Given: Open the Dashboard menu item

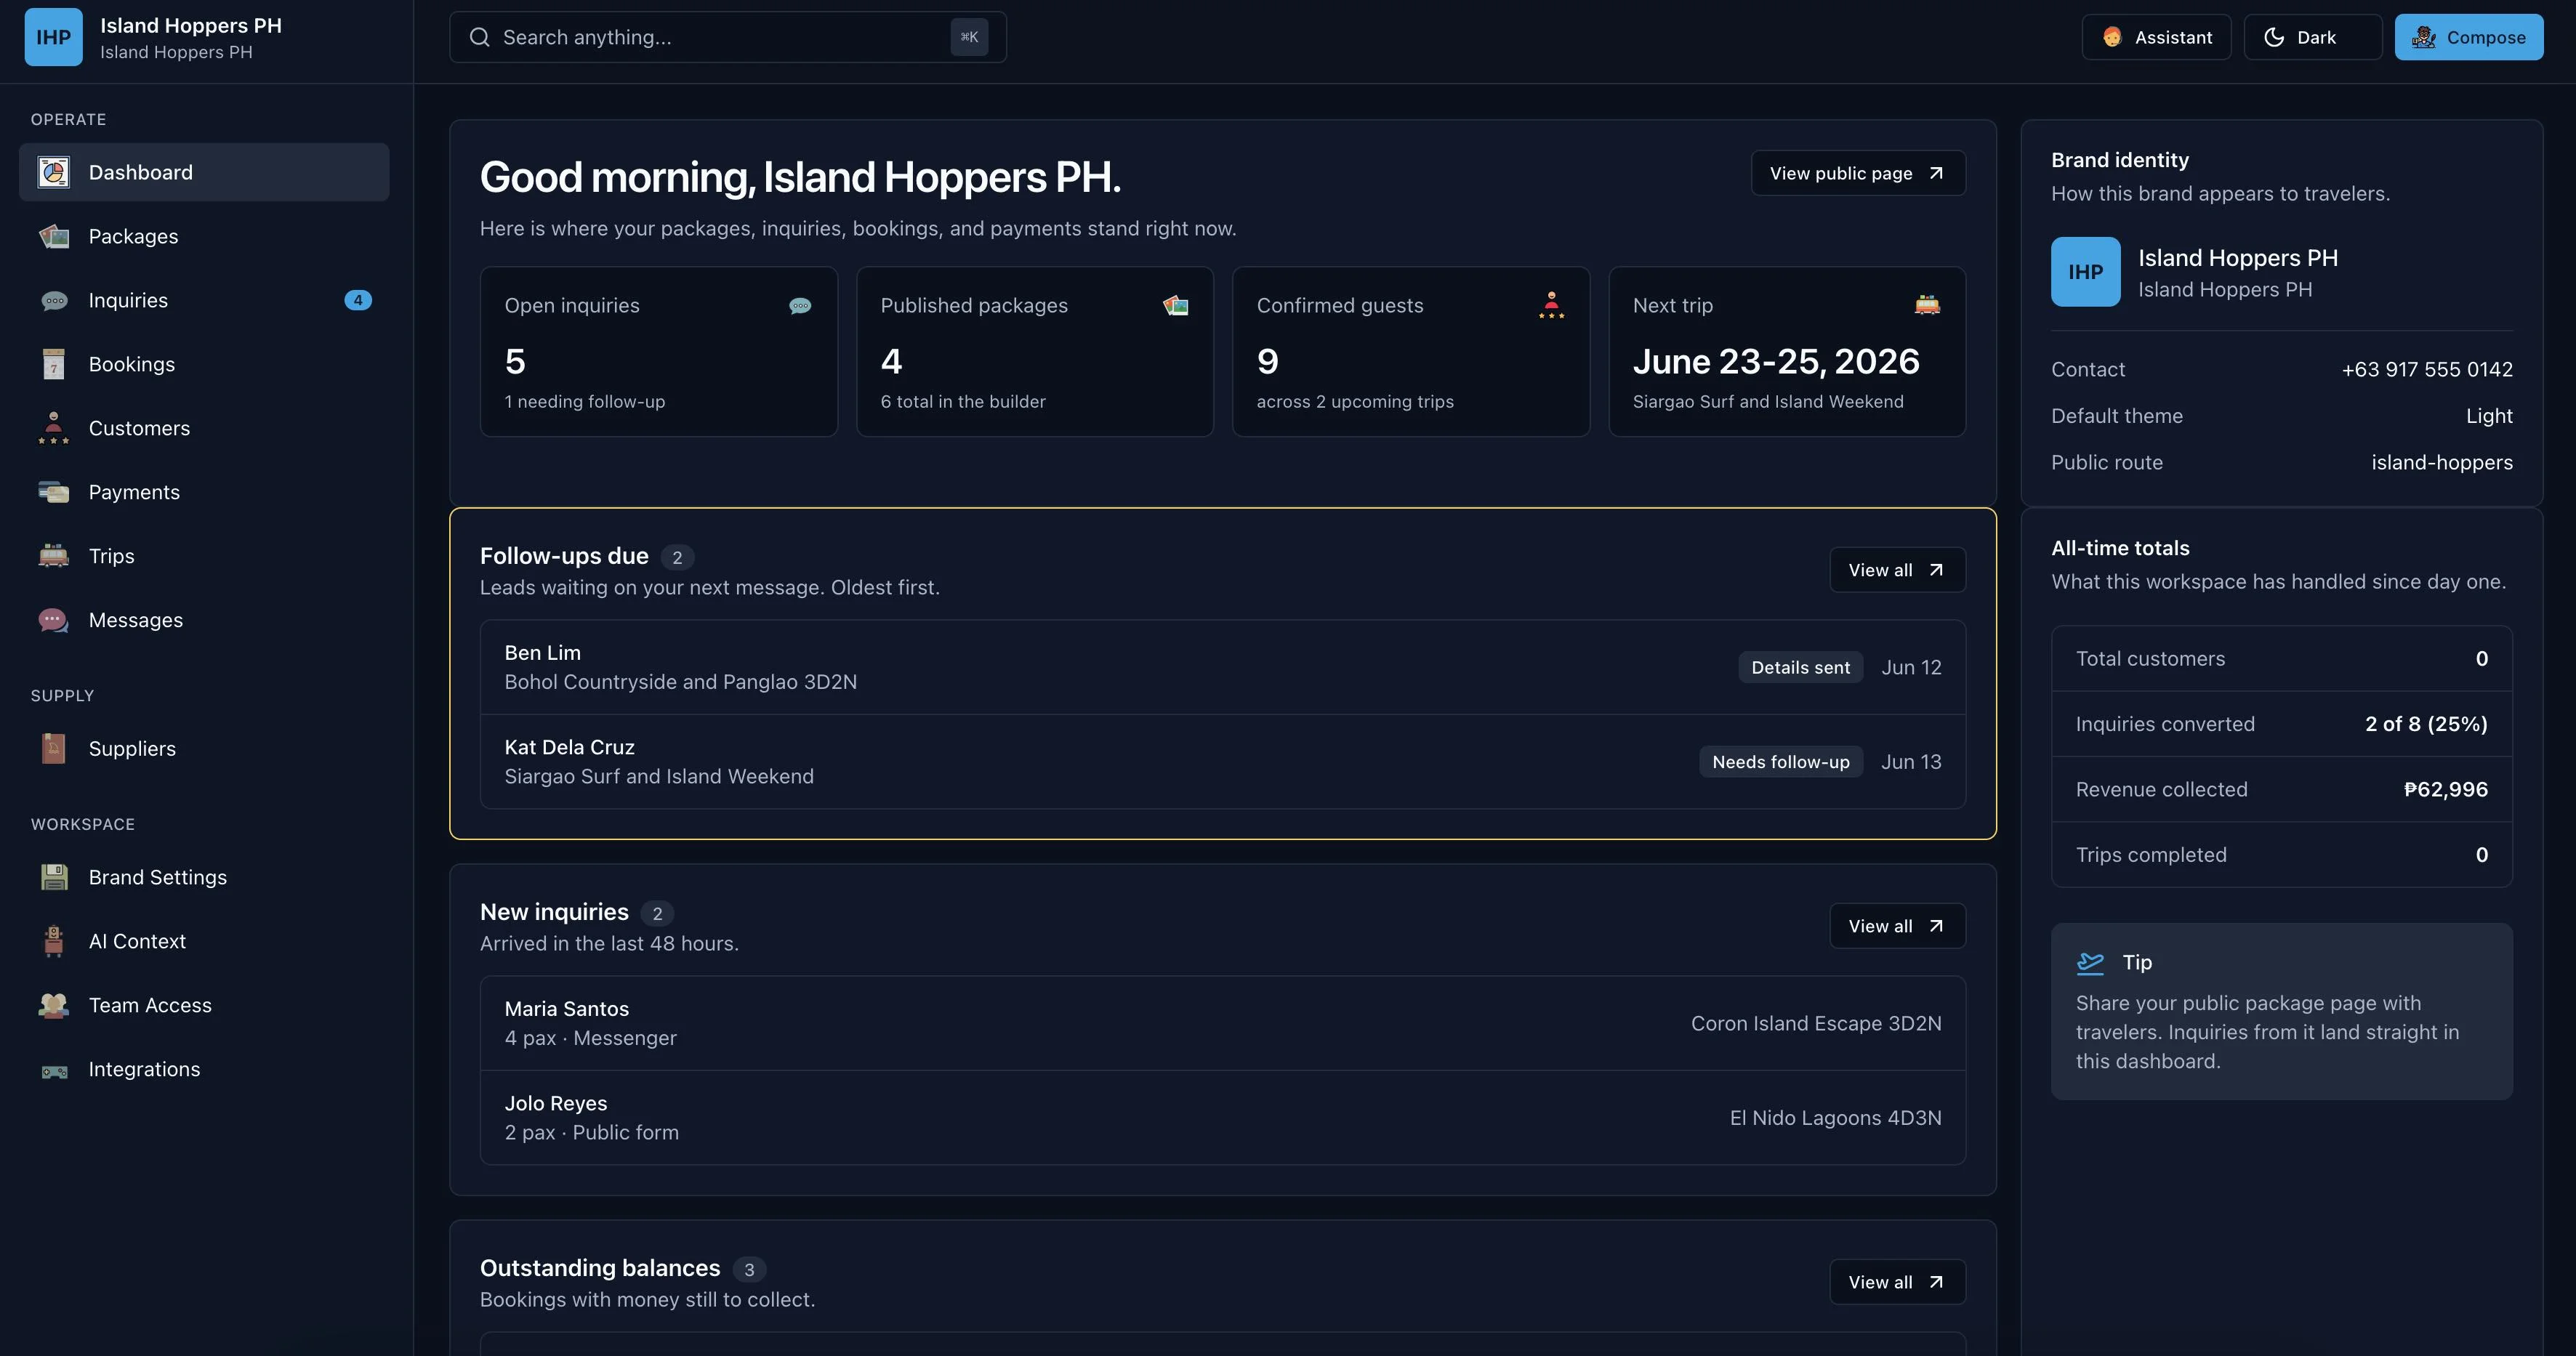Looking at the screenshot, I should coord(204,172).
